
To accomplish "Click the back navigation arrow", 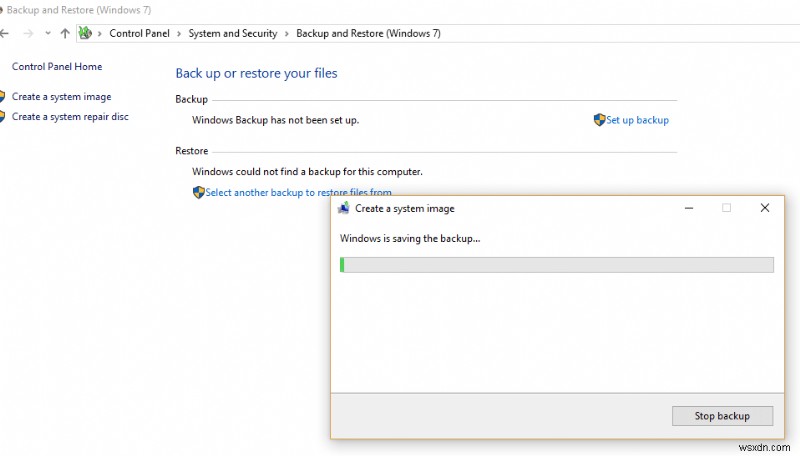I will pyautogui.click(x=5, y=33).
